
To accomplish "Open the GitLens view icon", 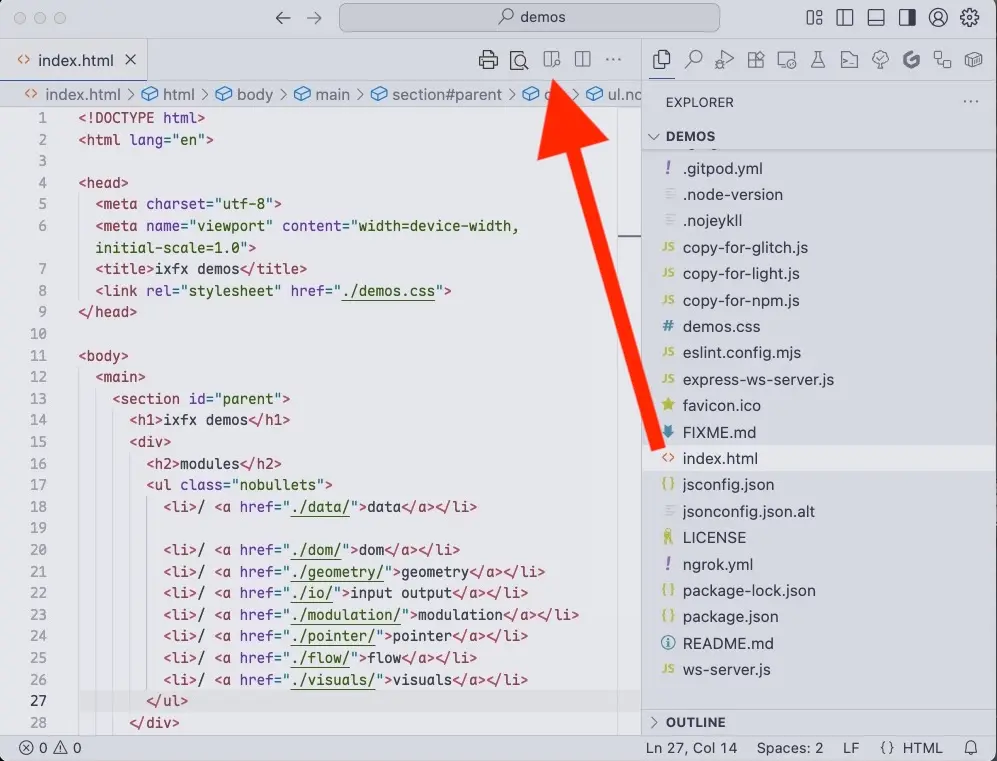I will click(x=911, y=60).
